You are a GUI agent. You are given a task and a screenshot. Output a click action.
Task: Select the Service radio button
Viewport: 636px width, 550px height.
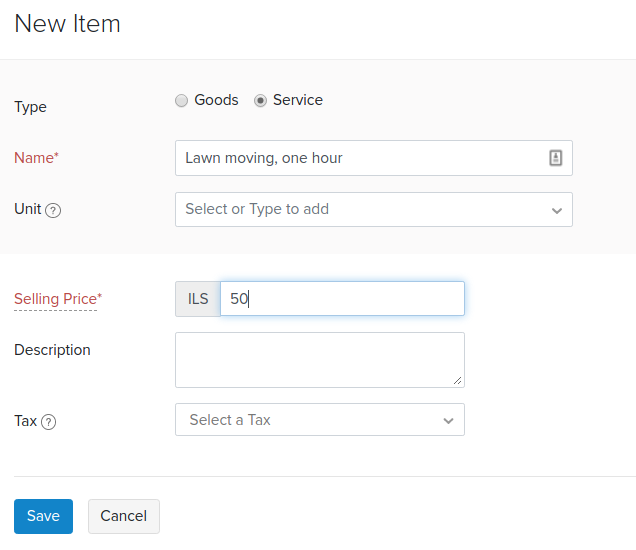click(x=261, y=101)
